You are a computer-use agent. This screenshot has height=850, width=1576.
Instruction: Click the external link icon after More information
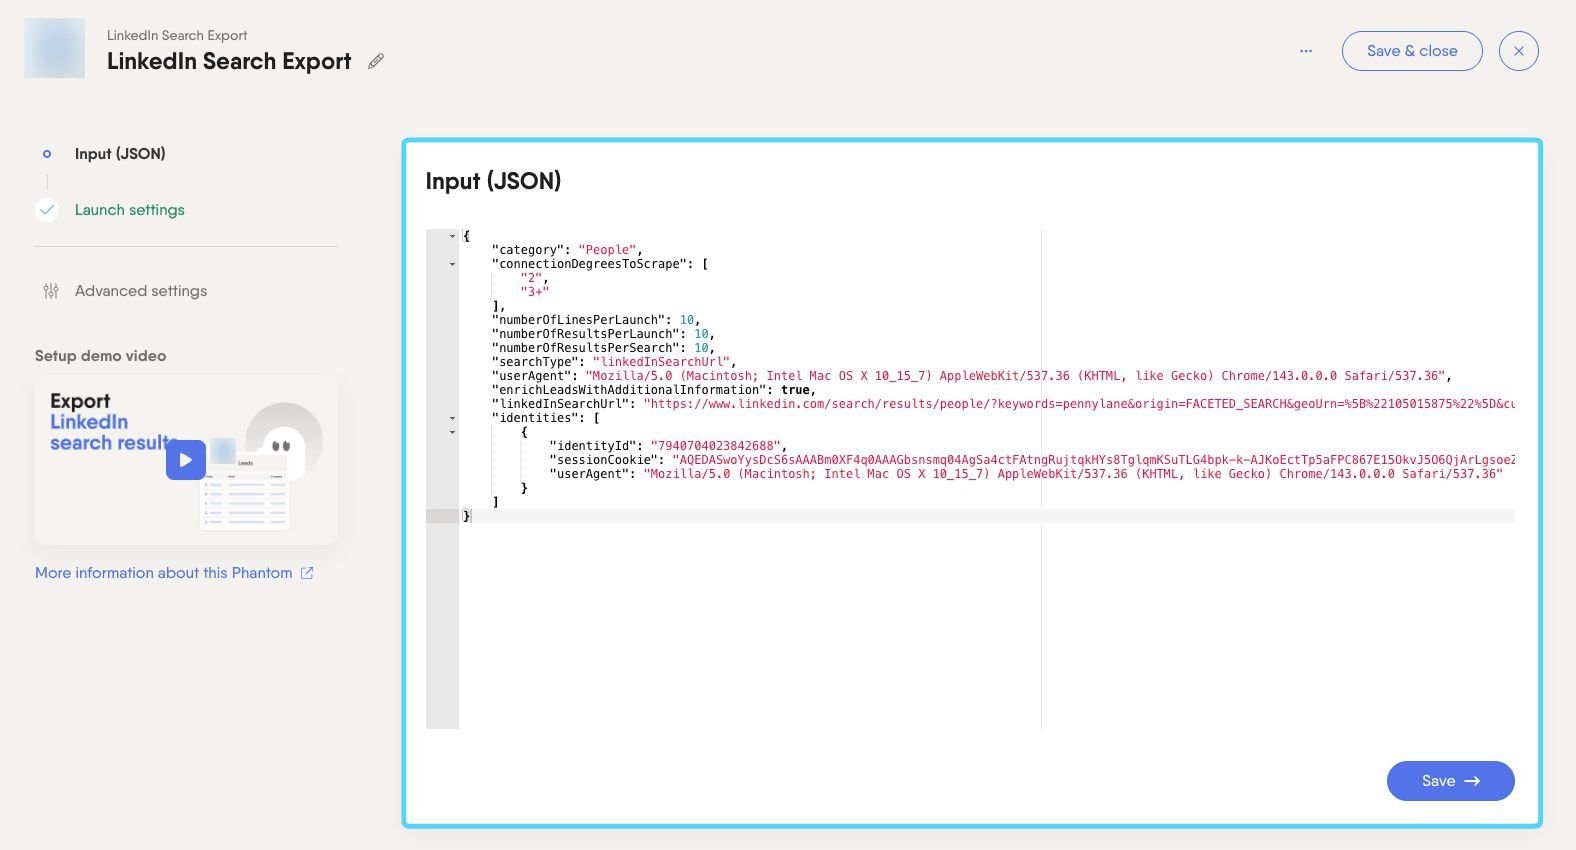[307, 573]
